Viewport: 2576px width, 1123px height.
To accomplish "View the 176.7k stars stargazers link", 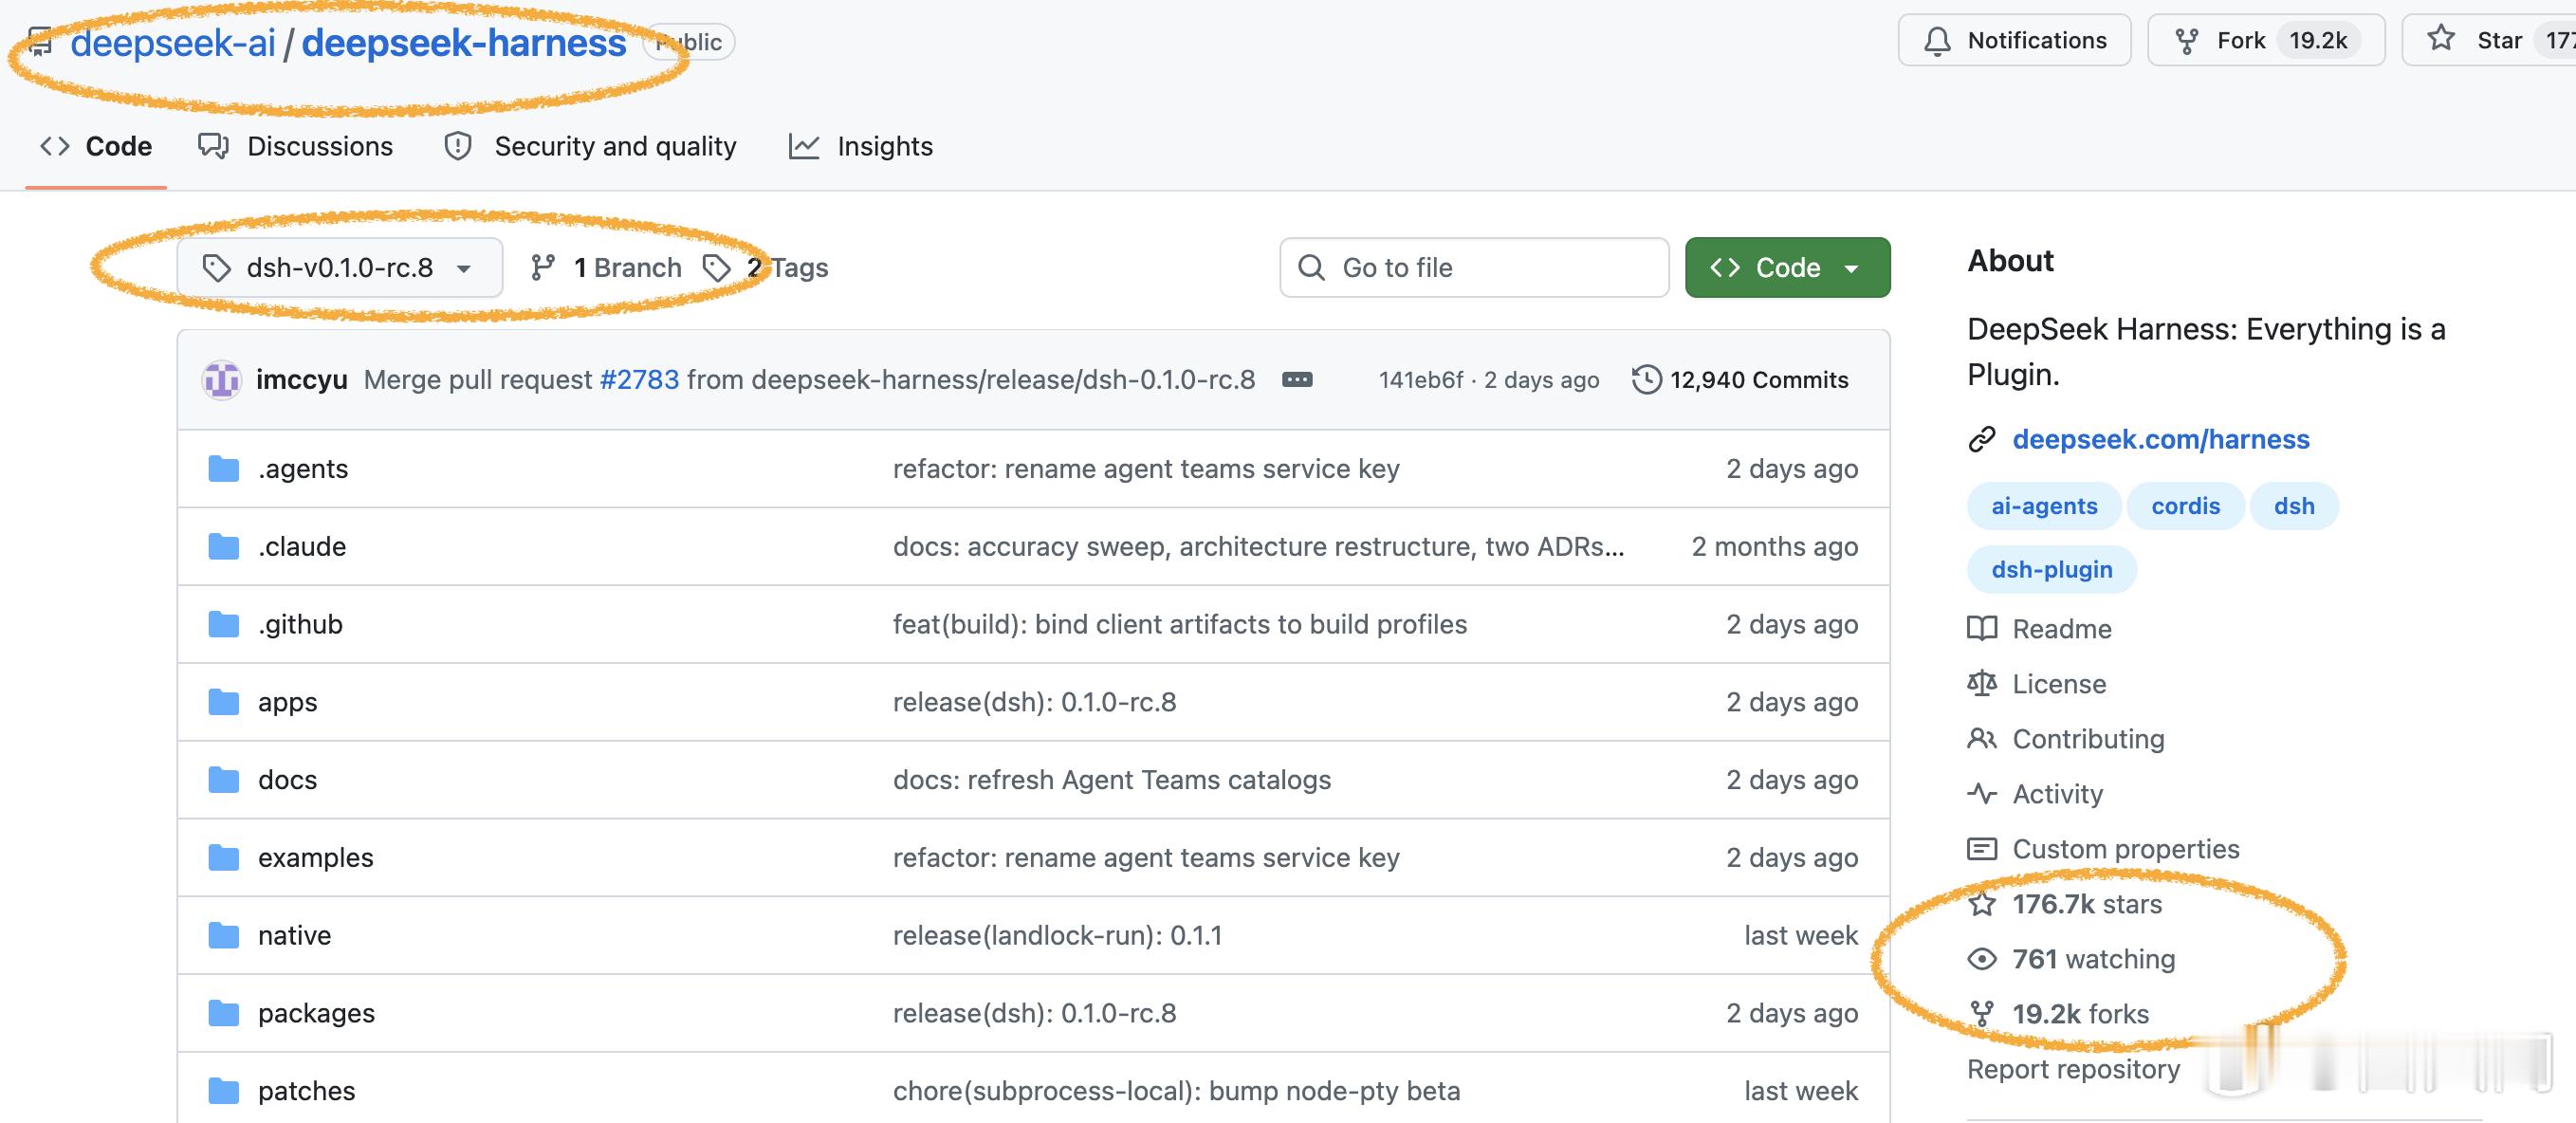I will click(x=2065, y=904).
